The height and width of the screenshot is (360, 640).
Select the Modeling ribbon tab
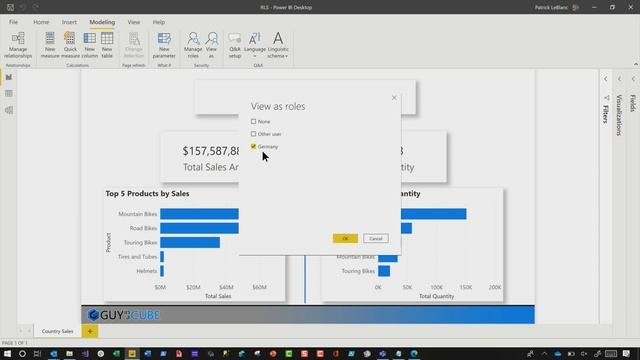(102, 22)
